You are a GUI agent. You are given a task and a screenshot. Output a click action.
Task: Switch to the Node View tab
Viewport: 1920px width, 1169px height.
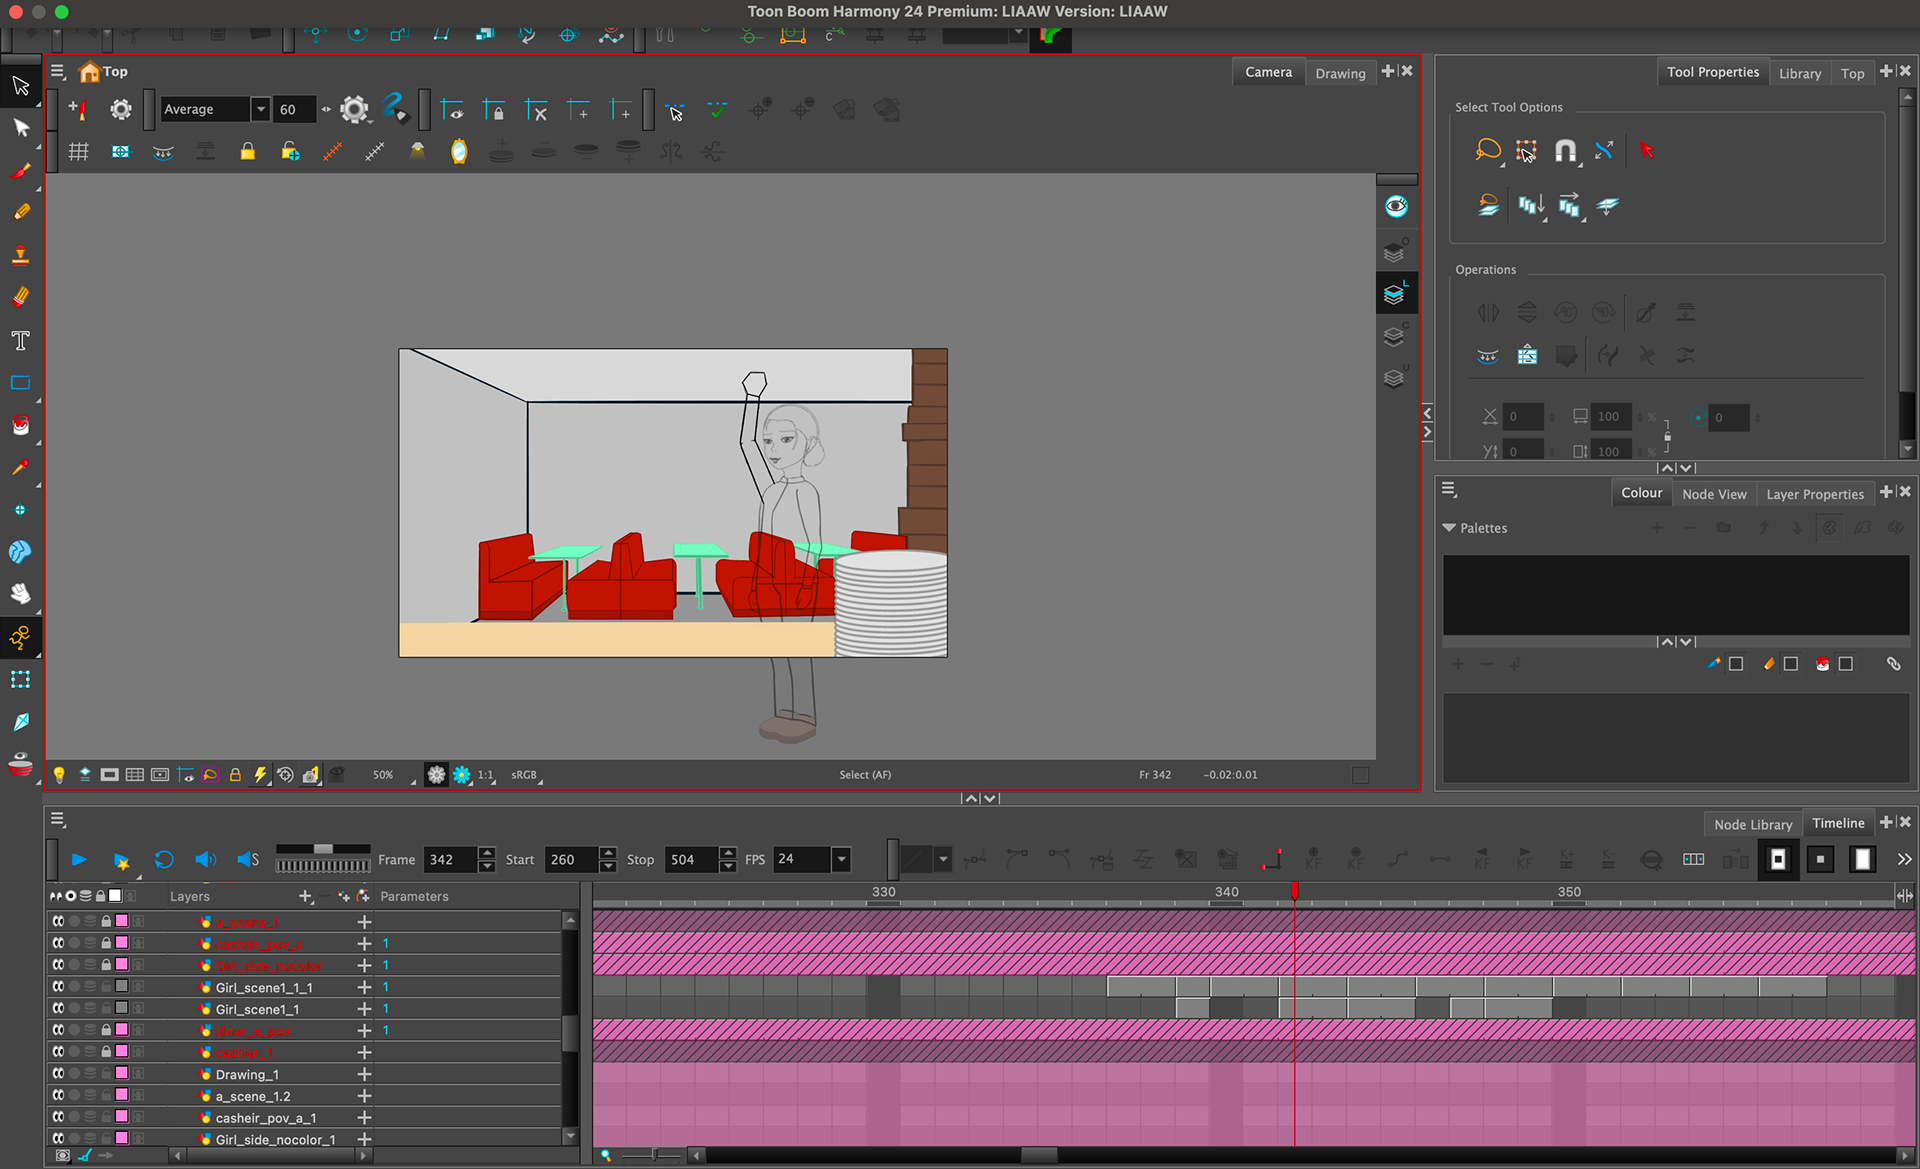click(x=1714, y=494)
